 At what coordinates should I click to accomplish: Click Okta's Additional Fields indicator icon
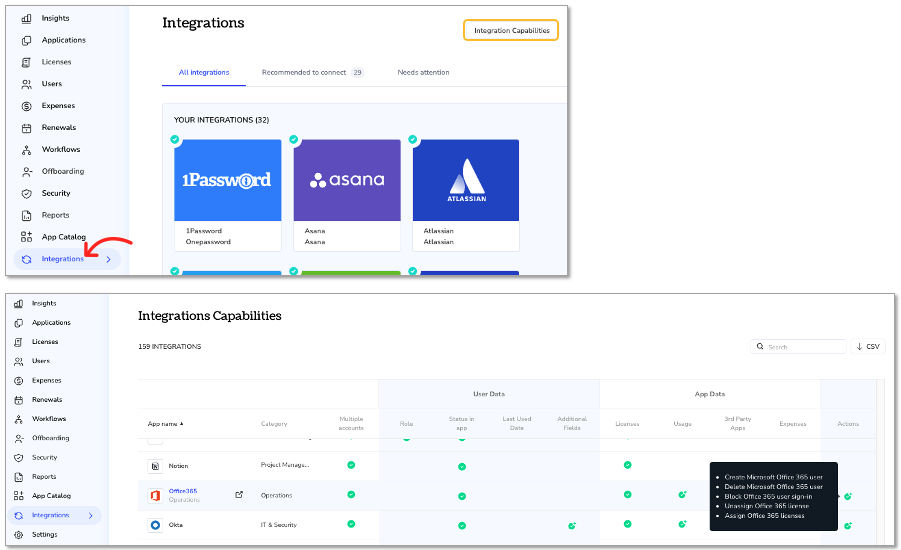572,525
